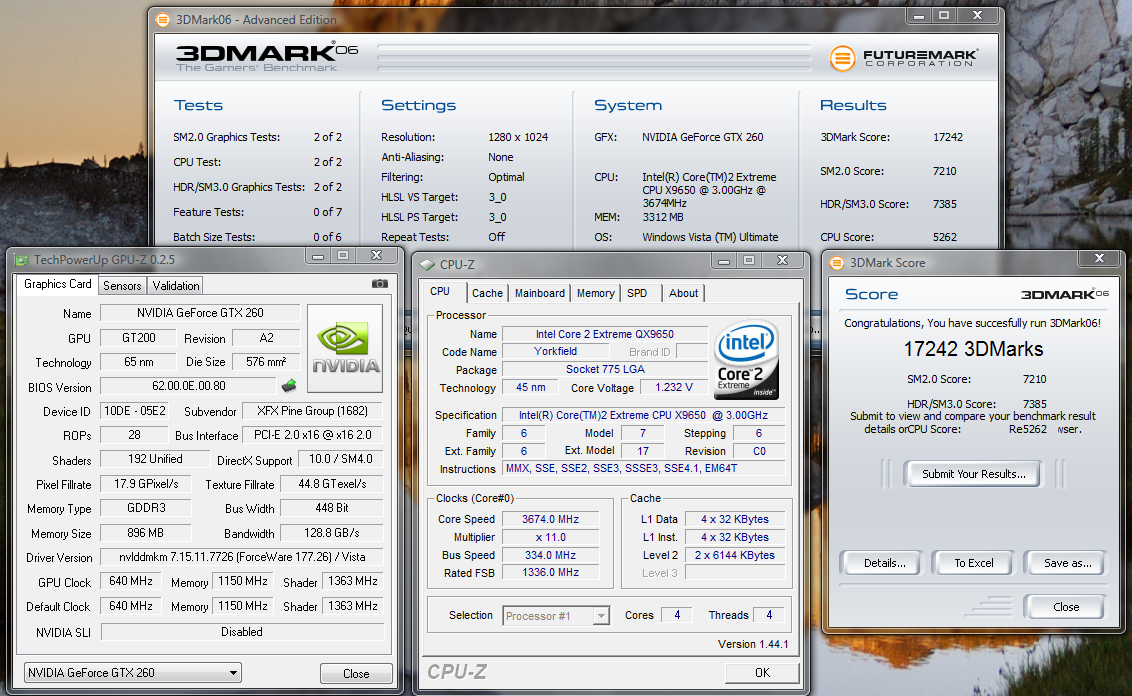Click the GPU-Z screenshot camera icon
1132x696 pixels.
(380, 284)
